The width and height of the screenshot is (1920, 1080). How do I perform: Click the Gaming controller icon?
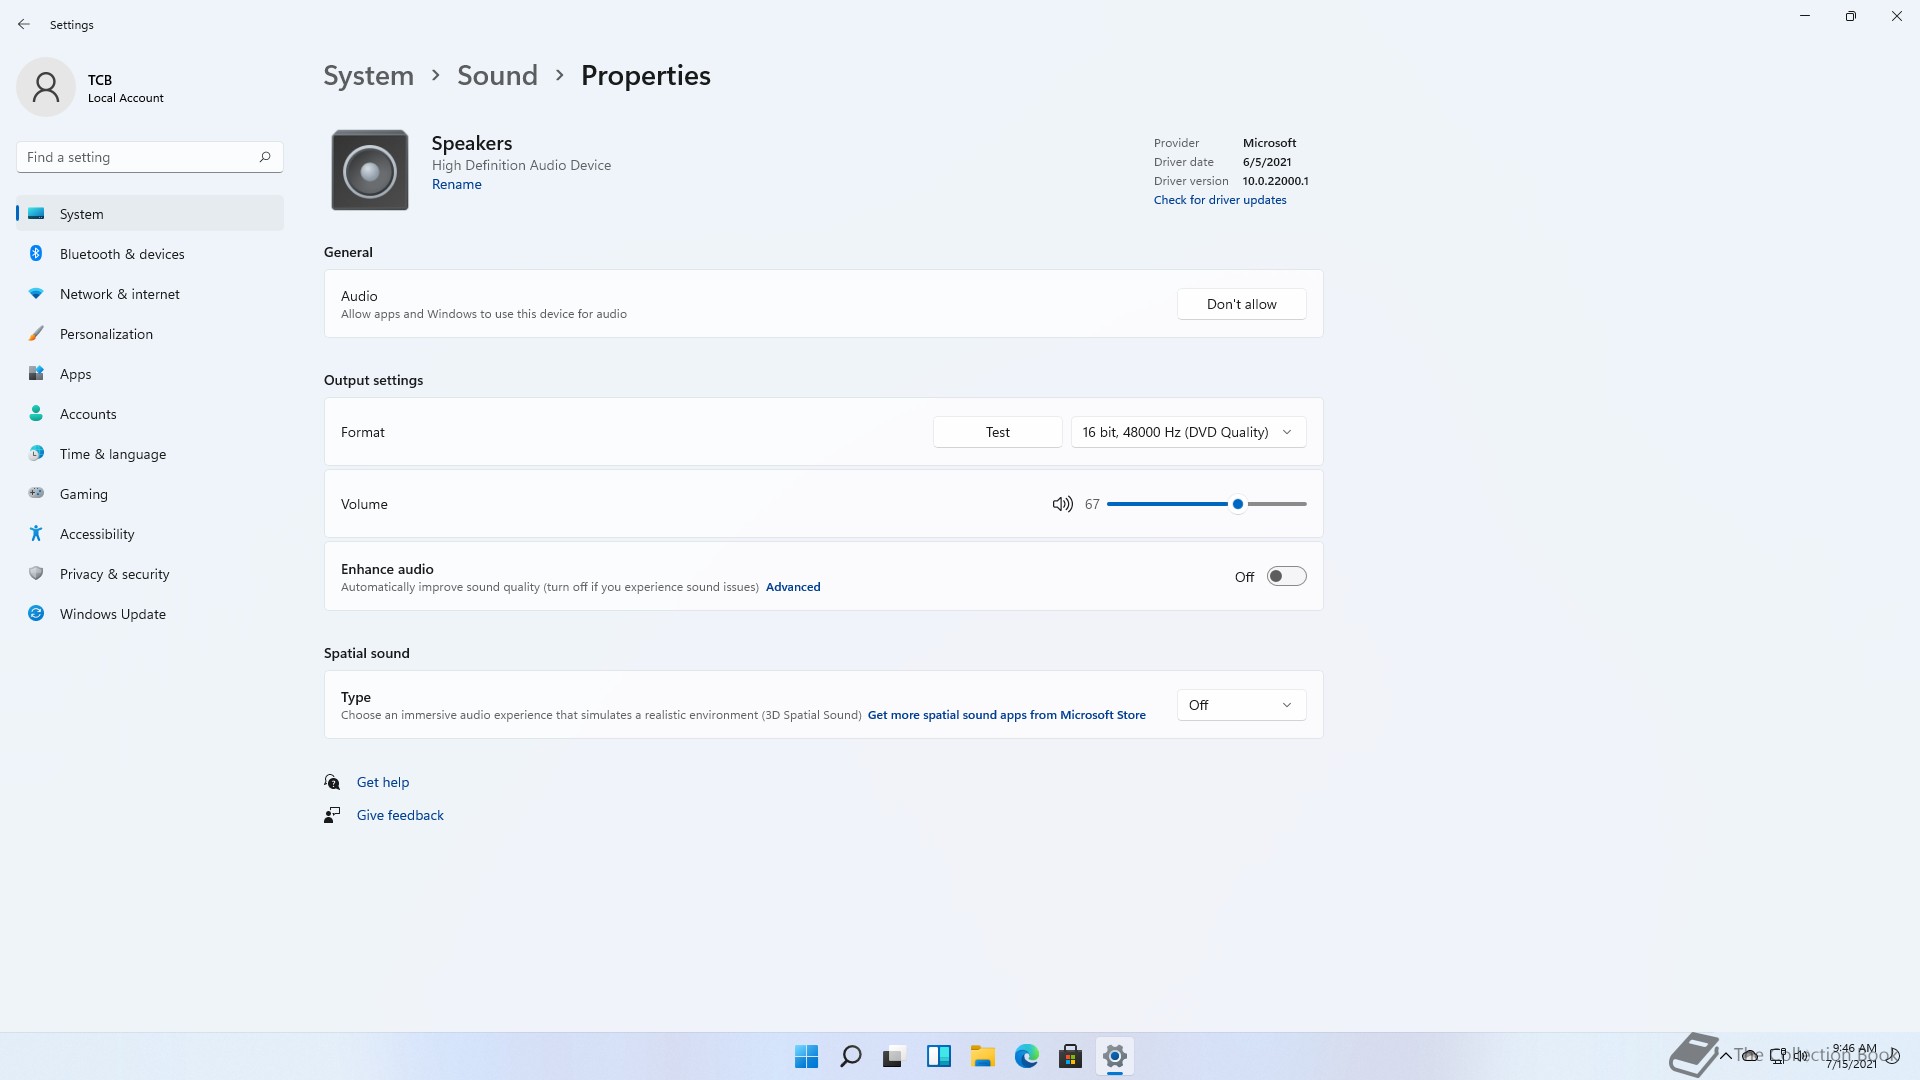coord(36,493)
